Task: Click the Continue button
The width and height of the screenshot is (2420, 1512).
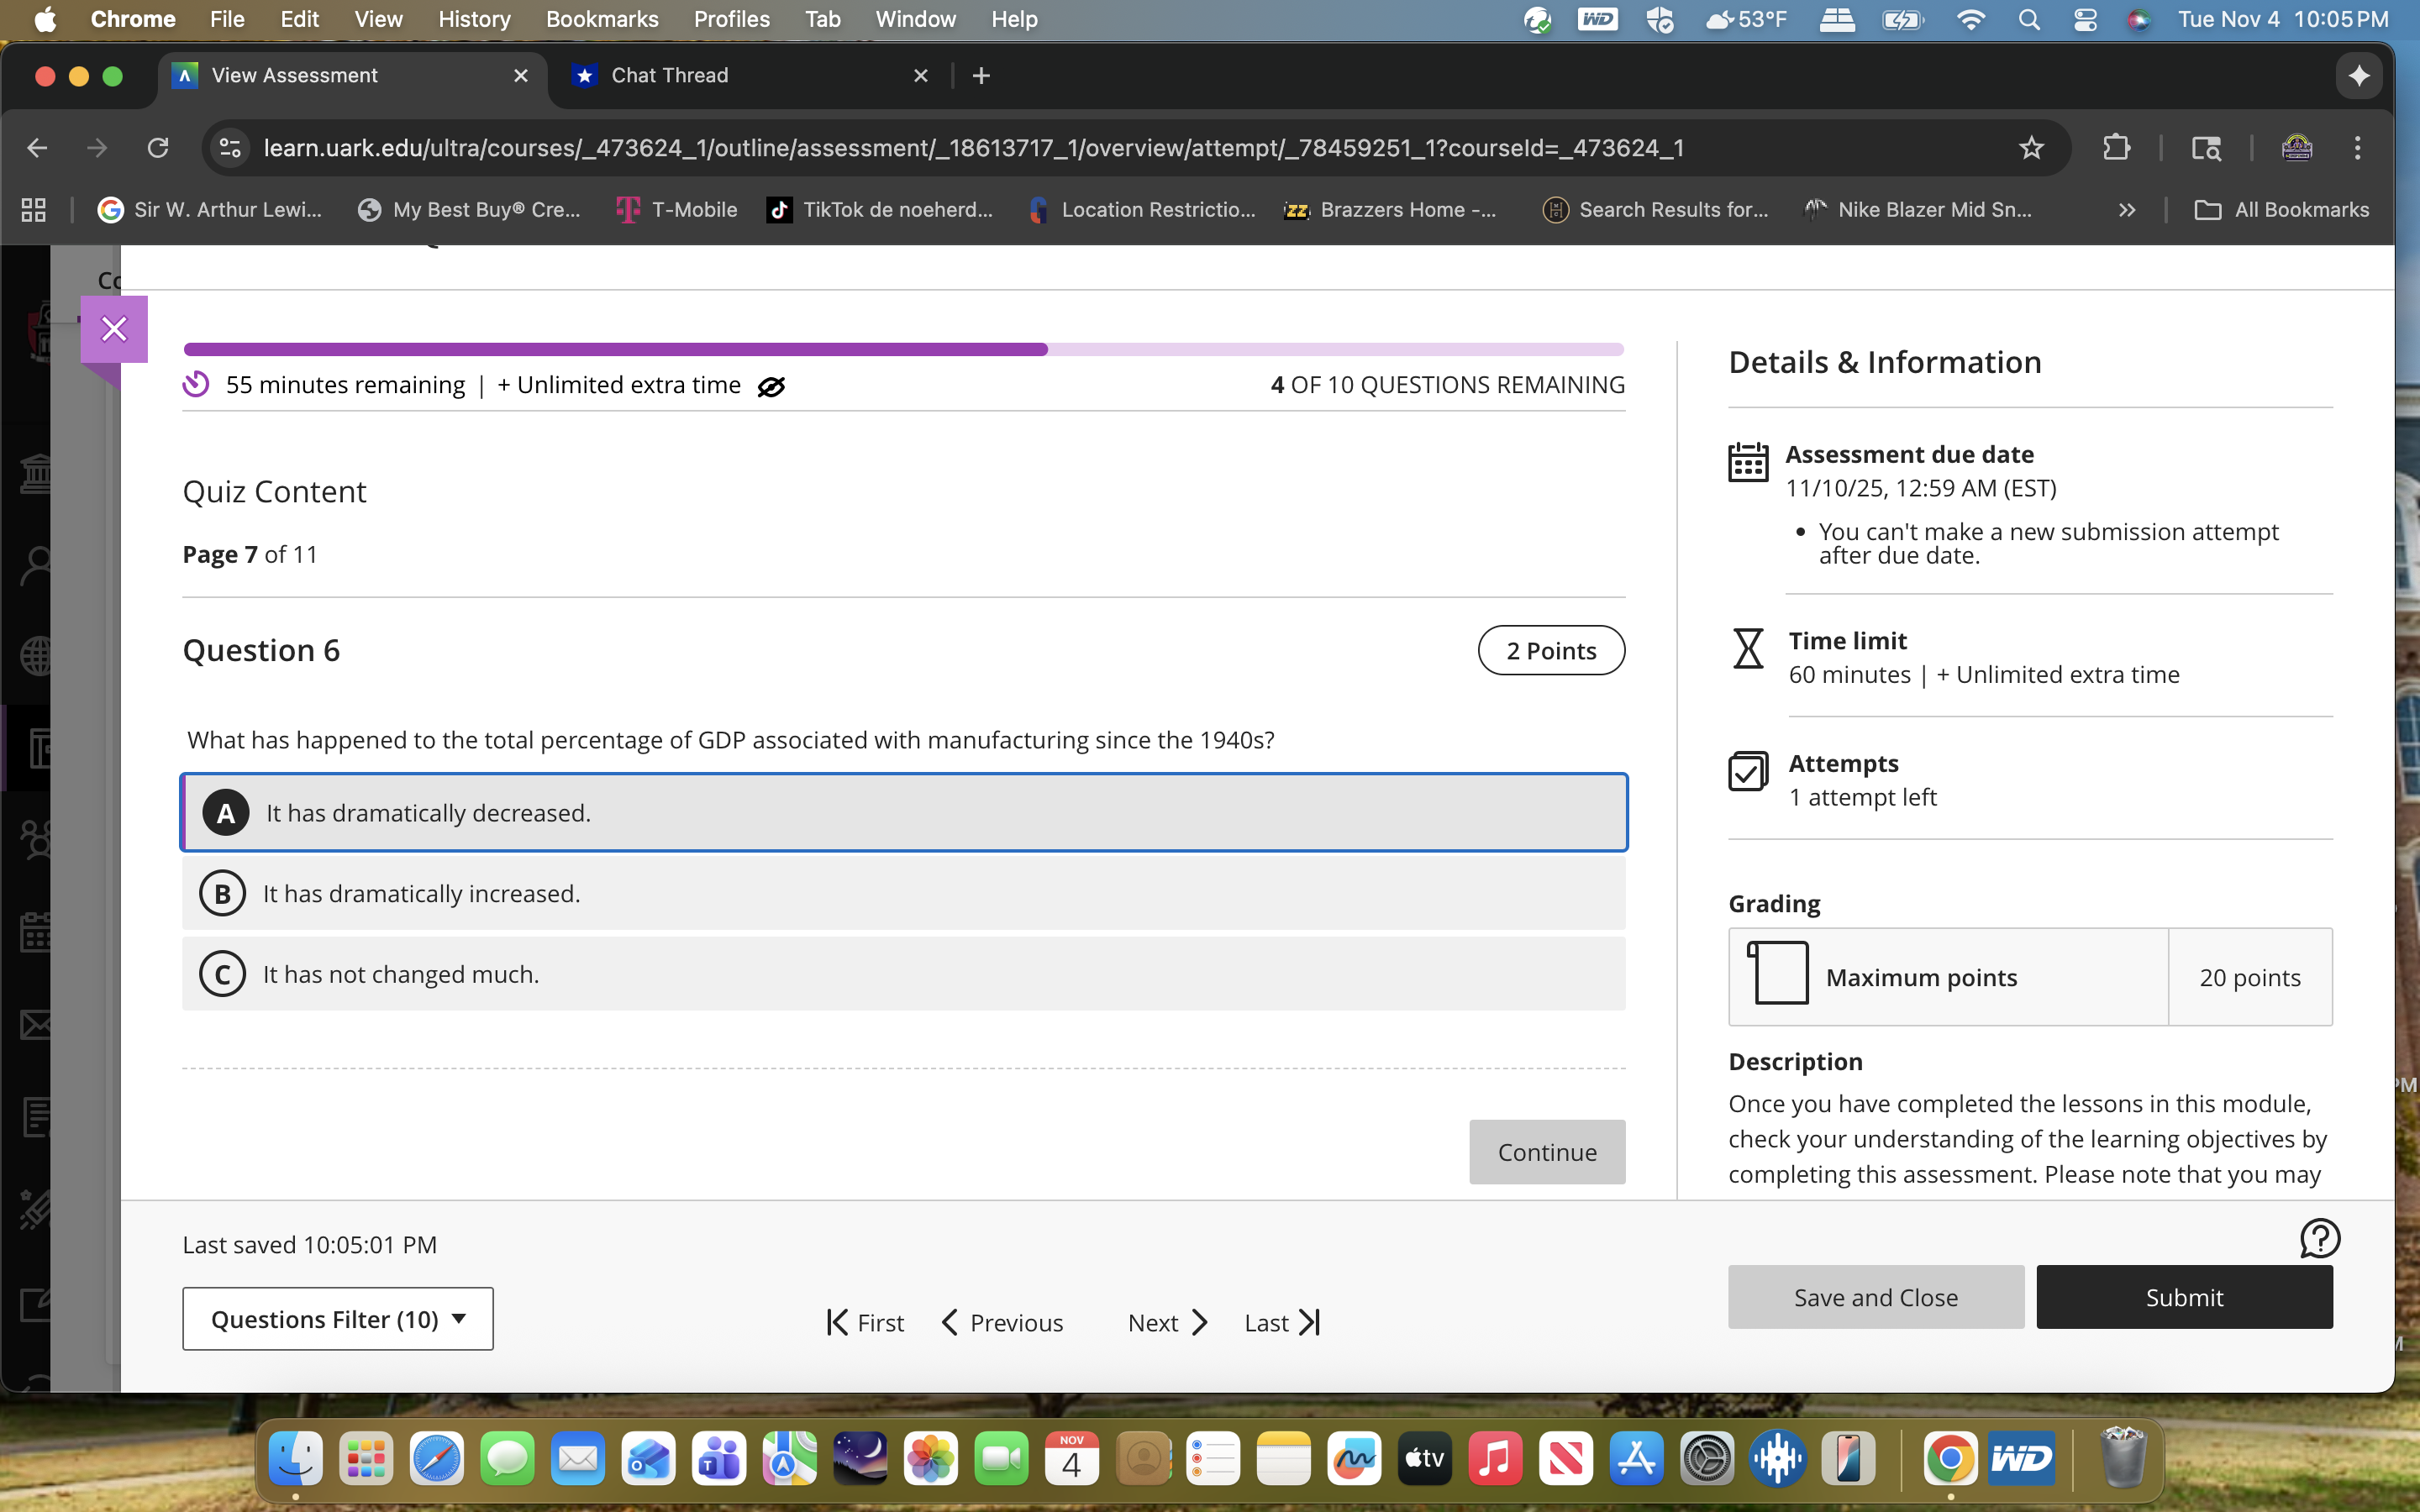Action: 1546,1151
